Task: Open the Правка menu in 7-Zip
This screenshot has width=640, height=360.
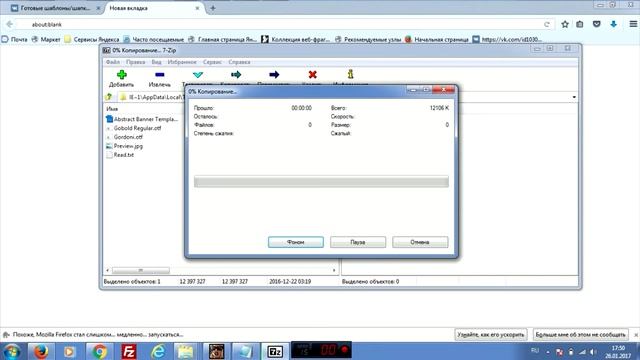Action: [x=136, y=62]
